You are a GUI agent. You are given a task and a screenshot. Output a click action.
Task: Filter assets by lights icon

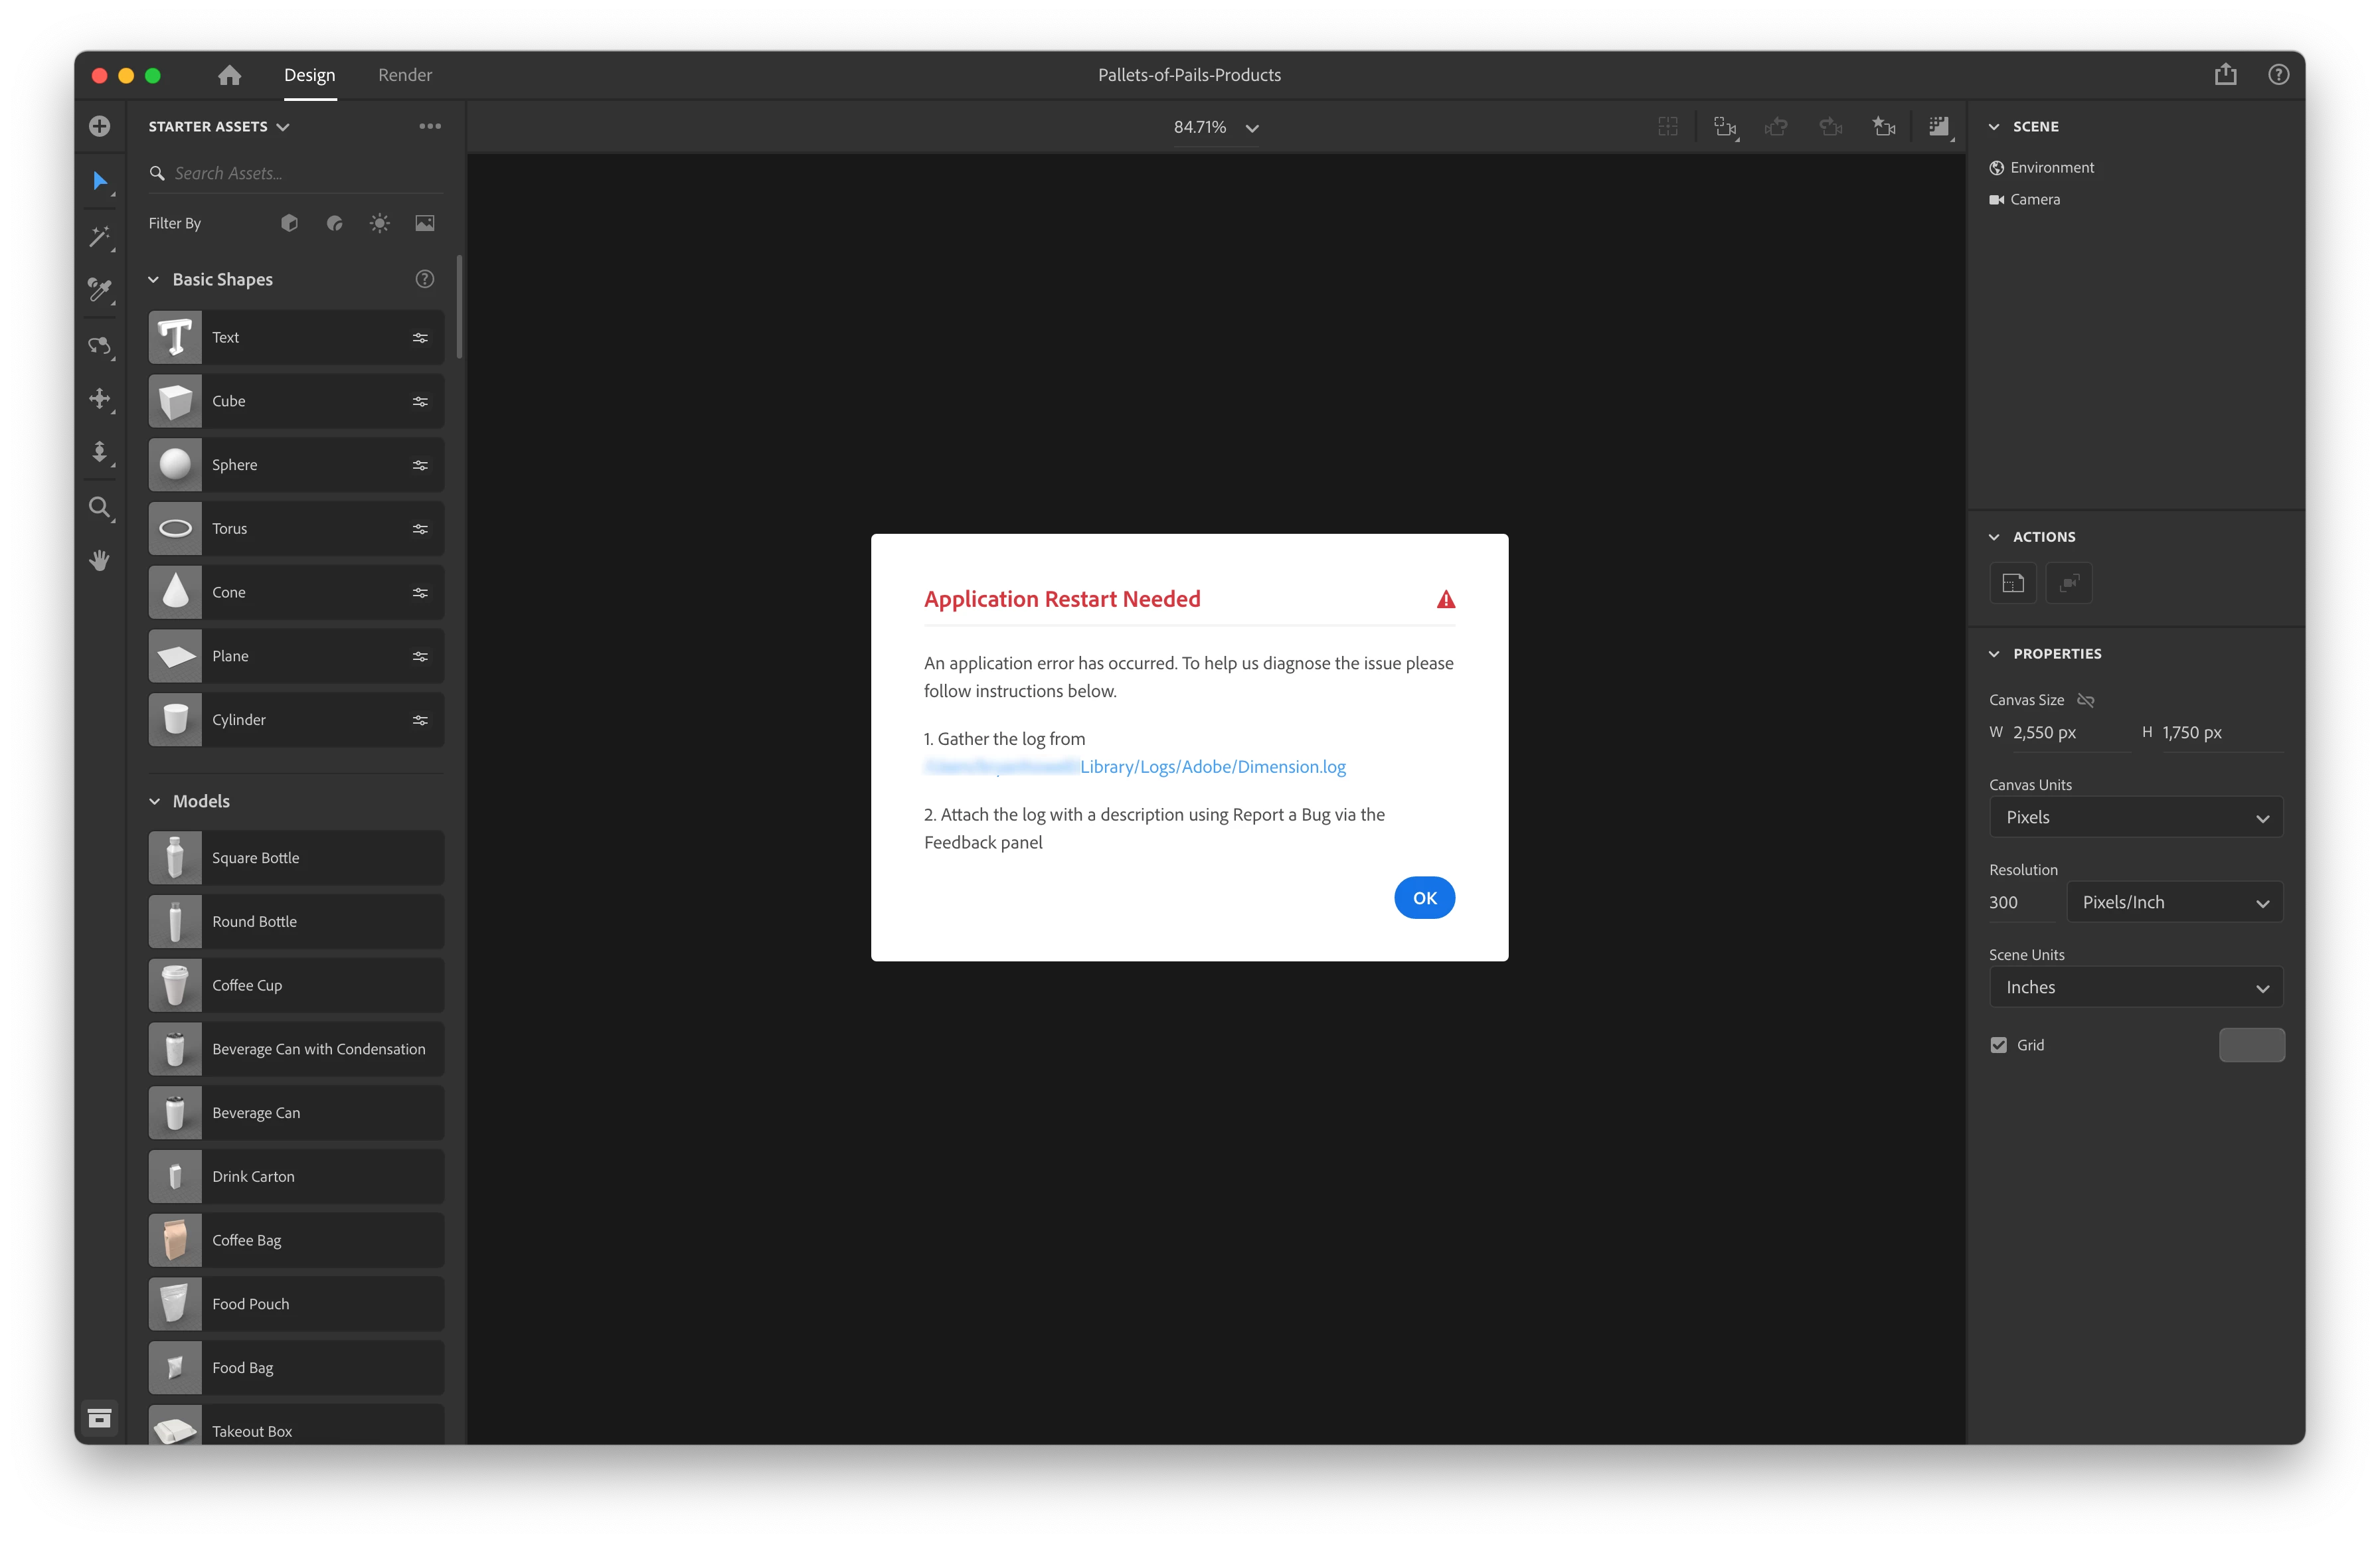pyautogui.click(x=379, y=223)
